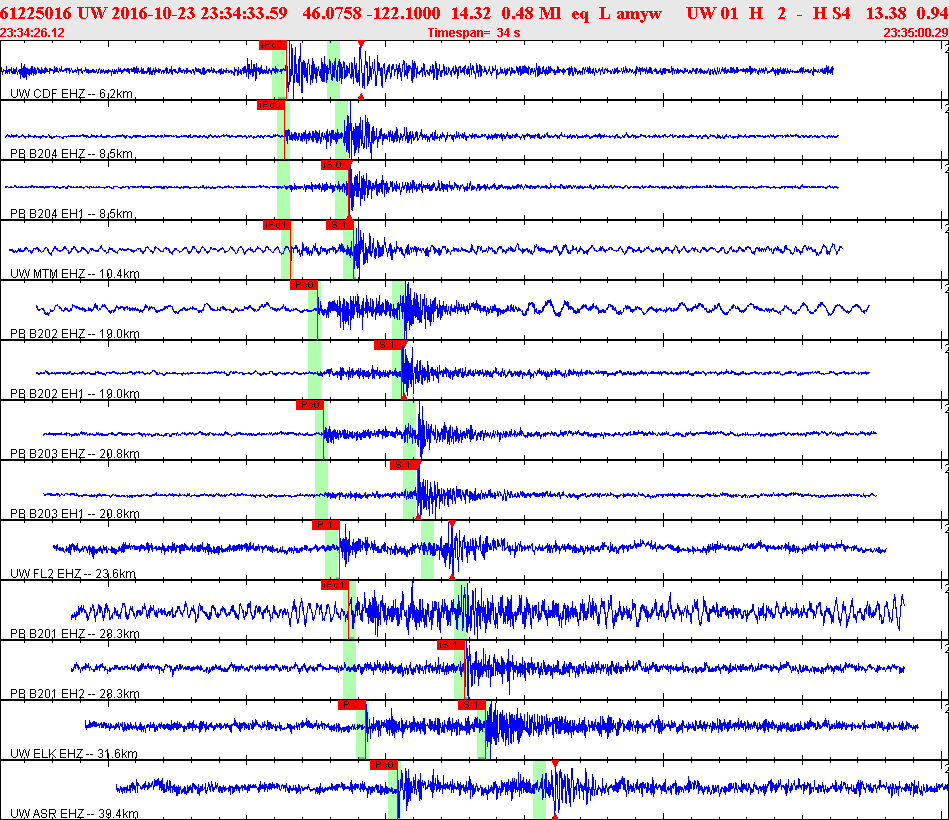
Task: Click the top red triangle marker on UW CDF EHZ
Action: click(x=361, y=44)
